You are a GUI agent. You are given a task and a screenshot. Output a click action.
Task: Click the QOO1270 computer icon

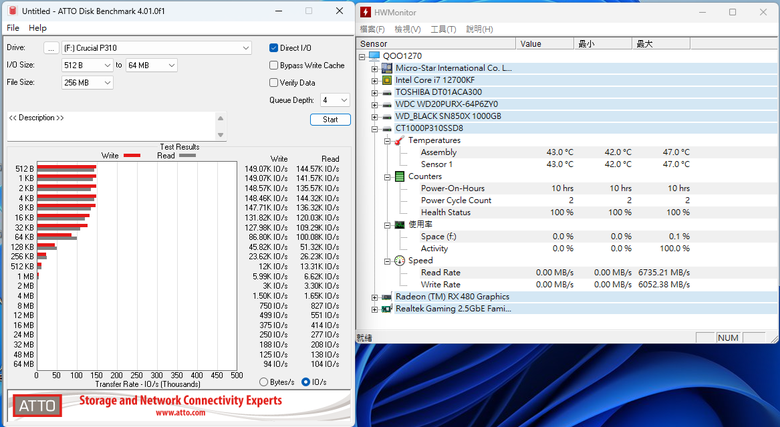(375, 56)
